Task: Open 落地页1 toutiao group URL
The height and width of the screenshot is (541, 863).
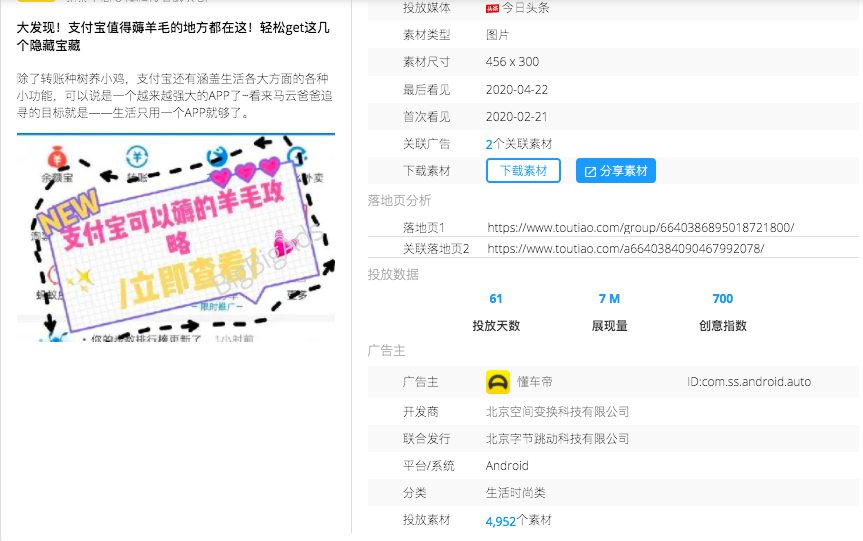Action: [641, 227]
